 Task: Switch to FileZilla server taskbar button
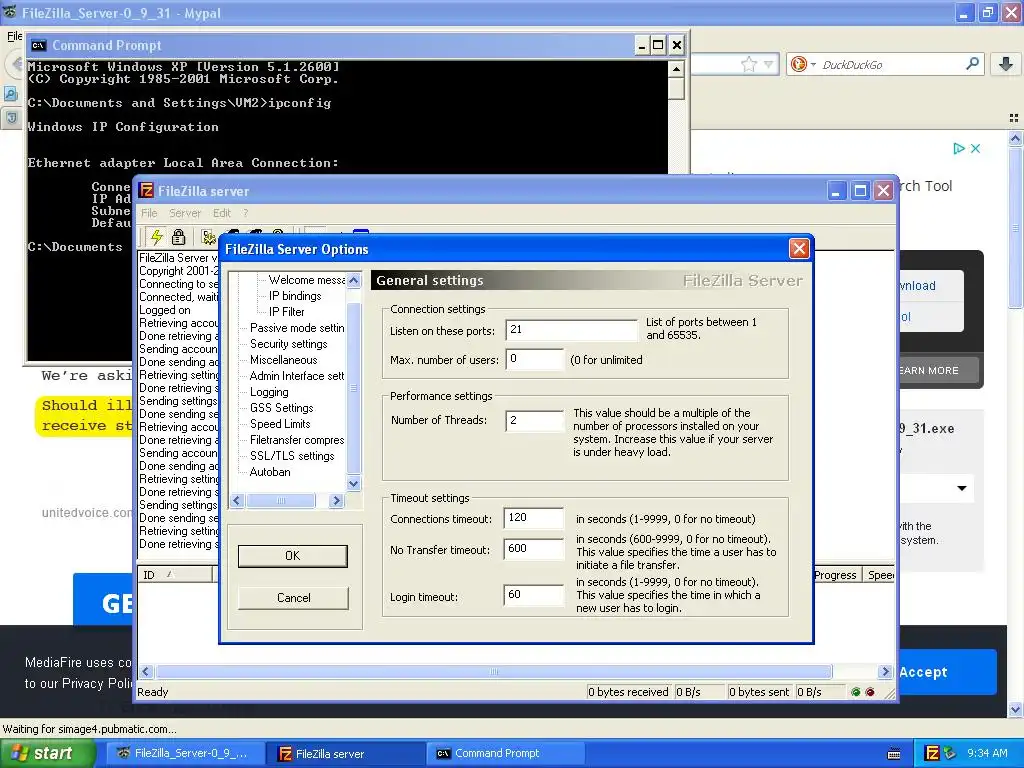[x=344, y=754]
